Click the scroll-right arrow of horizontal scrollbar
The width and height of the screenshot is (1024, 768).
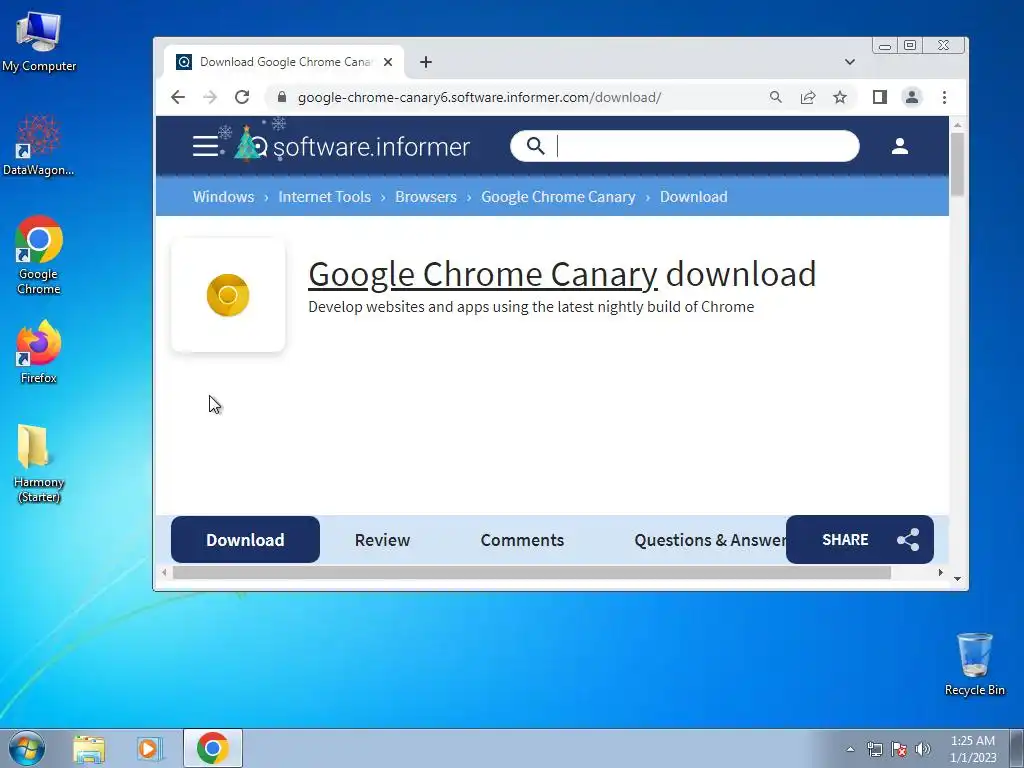point(940,573)
